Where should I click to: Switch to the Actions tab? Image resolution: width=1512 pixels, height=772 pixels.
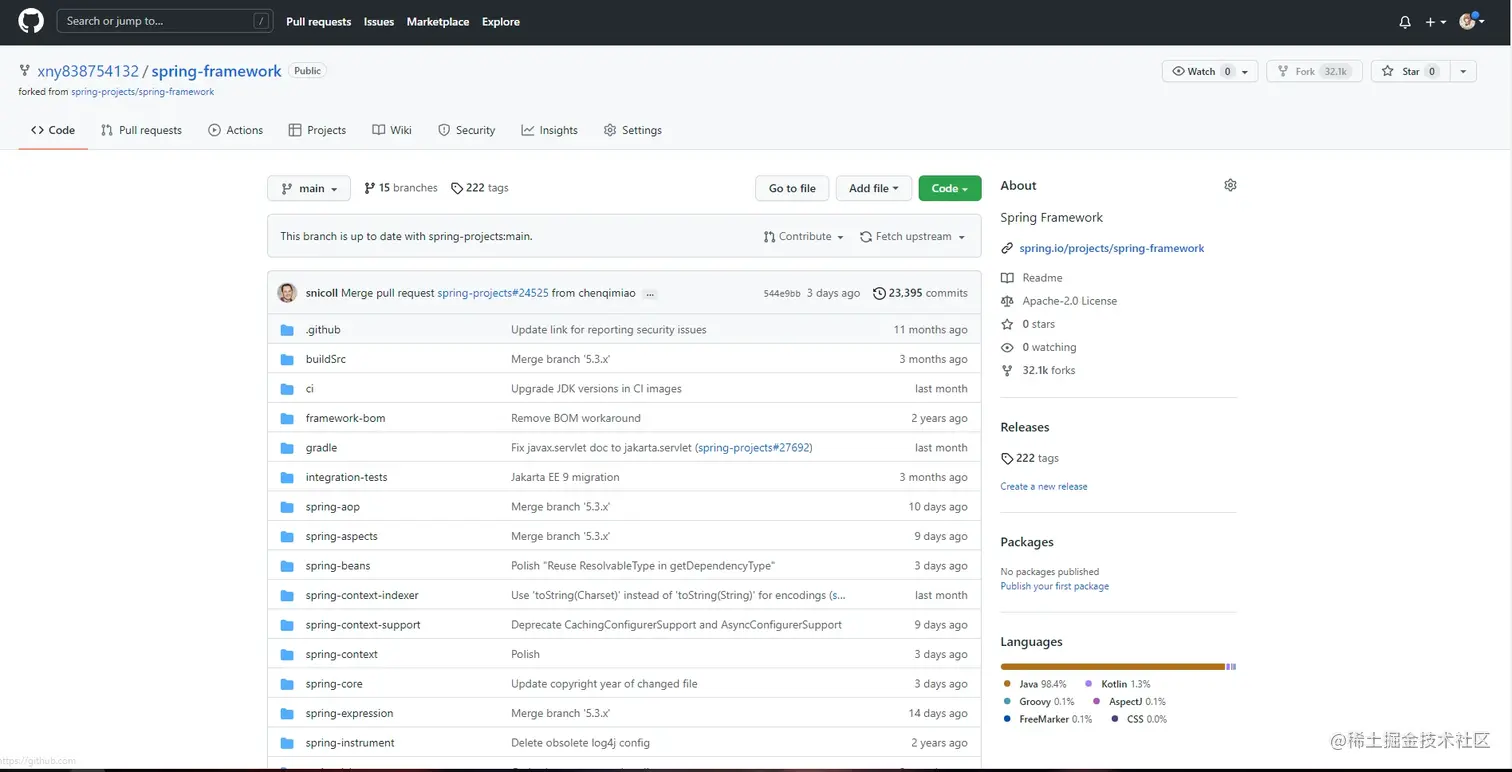[235, 130]
